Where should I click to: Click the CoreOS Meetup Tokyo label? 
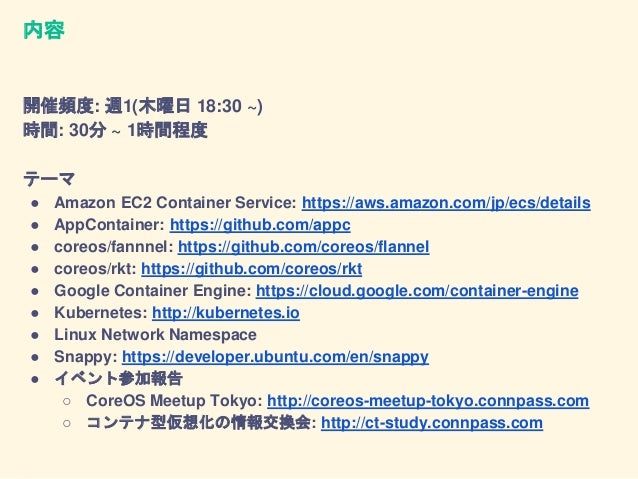174,401
